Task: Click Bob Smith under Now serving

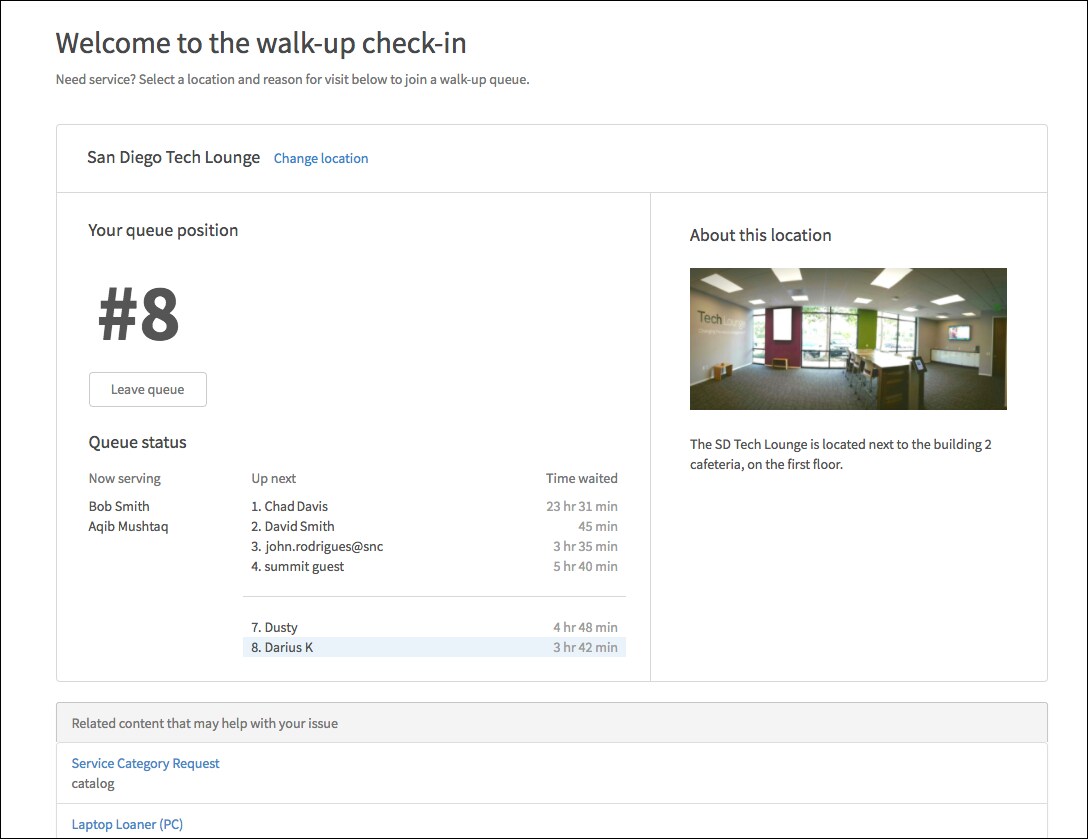Action: point(119,507)
